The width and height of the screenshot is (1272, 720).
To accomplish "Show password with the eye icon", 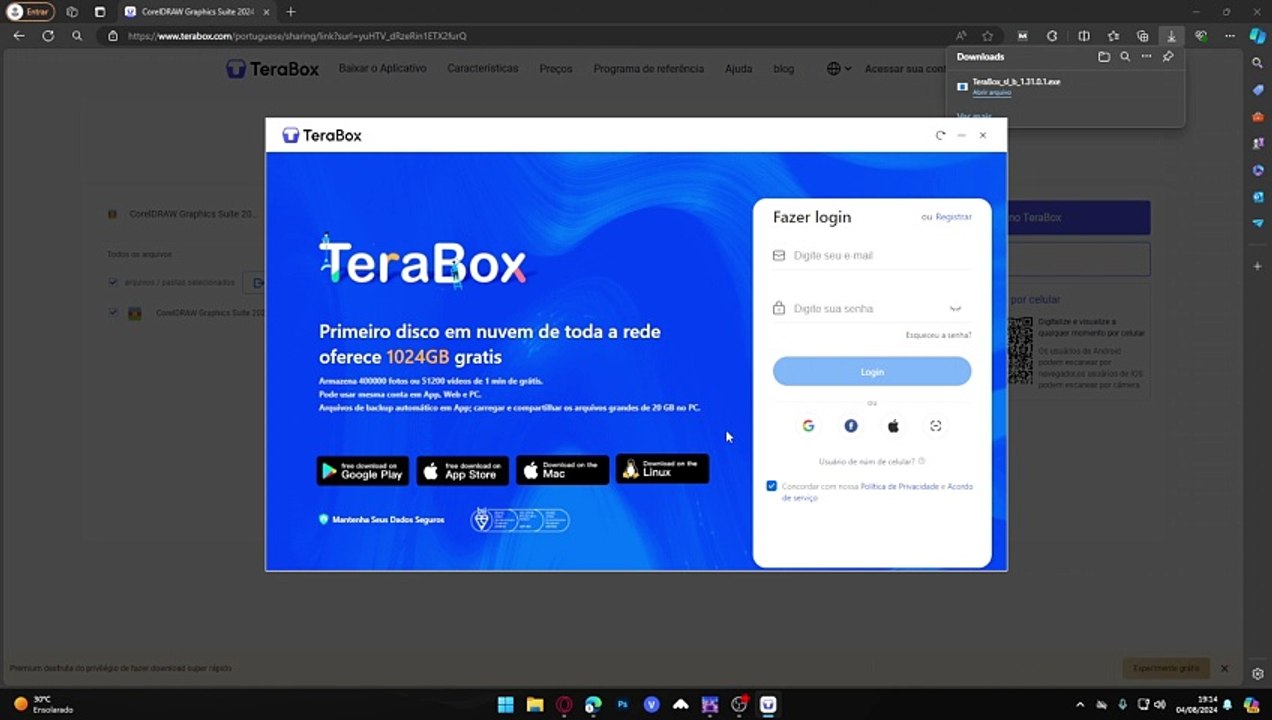I will coord(955,309).
